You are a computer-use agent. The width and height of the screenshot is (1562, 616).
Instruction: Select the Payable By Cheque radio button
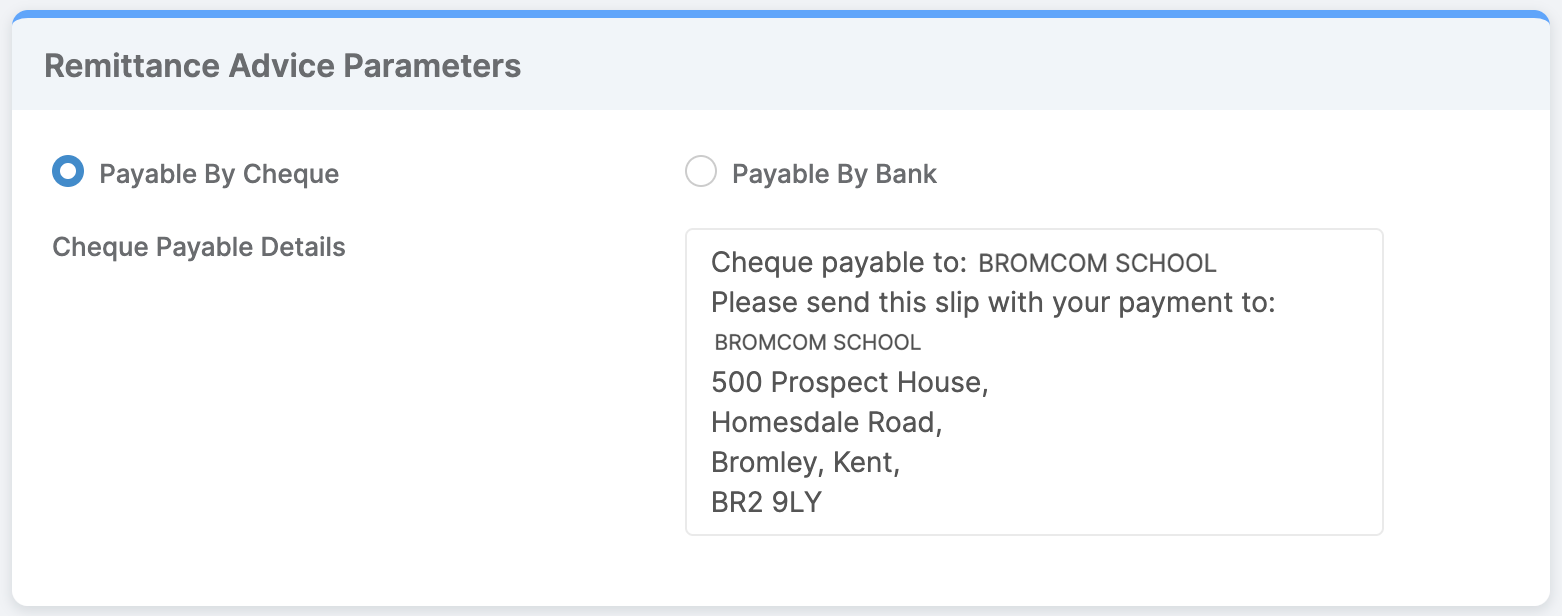(67, 171)
